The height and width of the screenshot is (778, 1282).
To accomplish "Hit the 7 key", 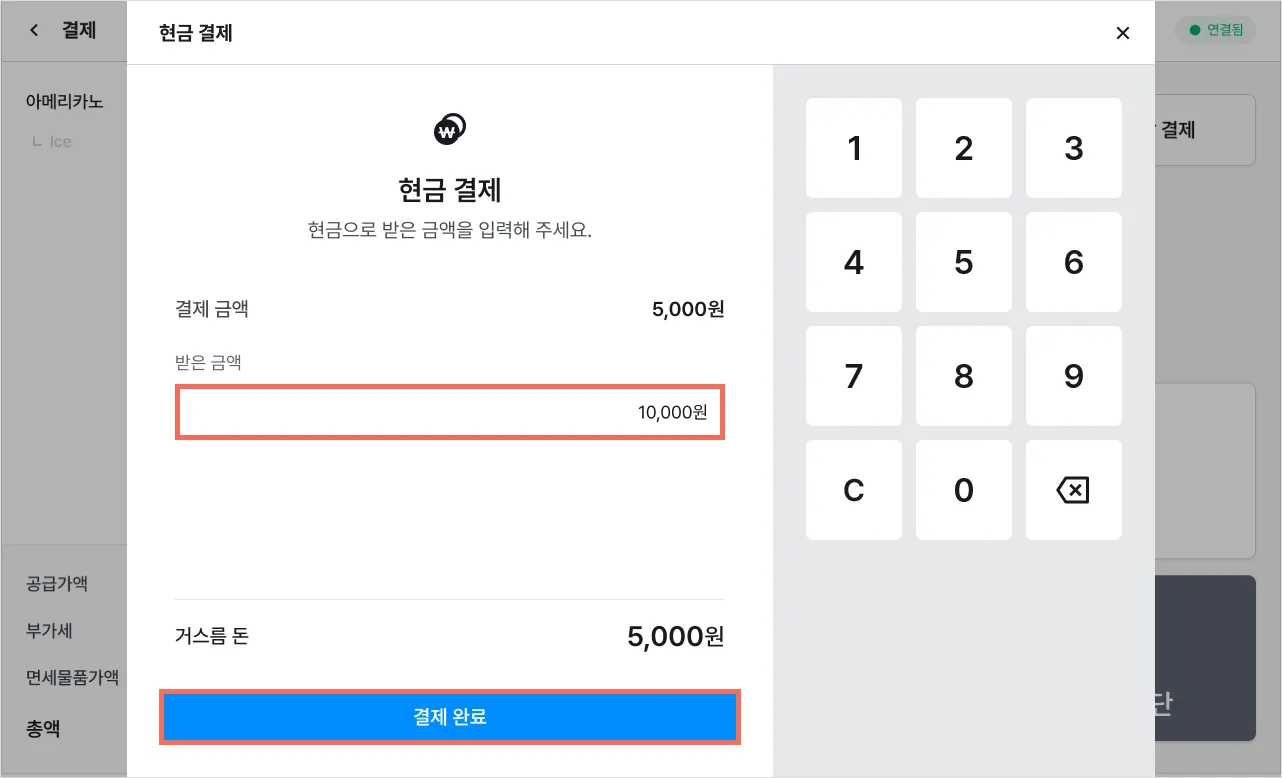I will point(853,376).
